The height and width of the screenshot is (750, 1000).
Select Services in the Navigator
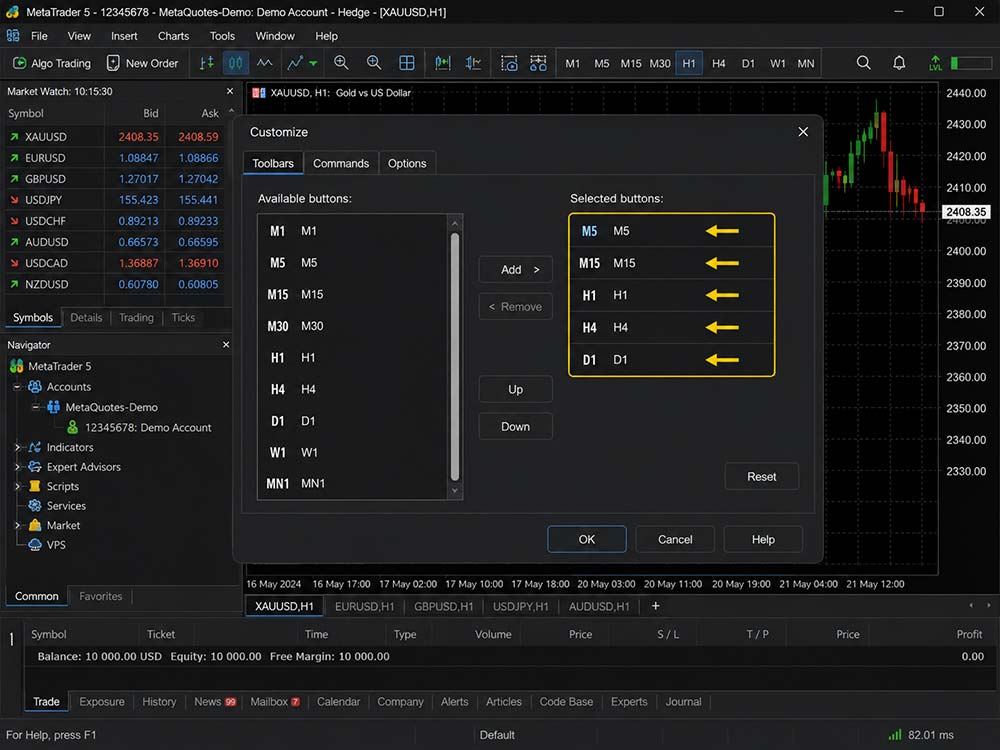point(57,506)
